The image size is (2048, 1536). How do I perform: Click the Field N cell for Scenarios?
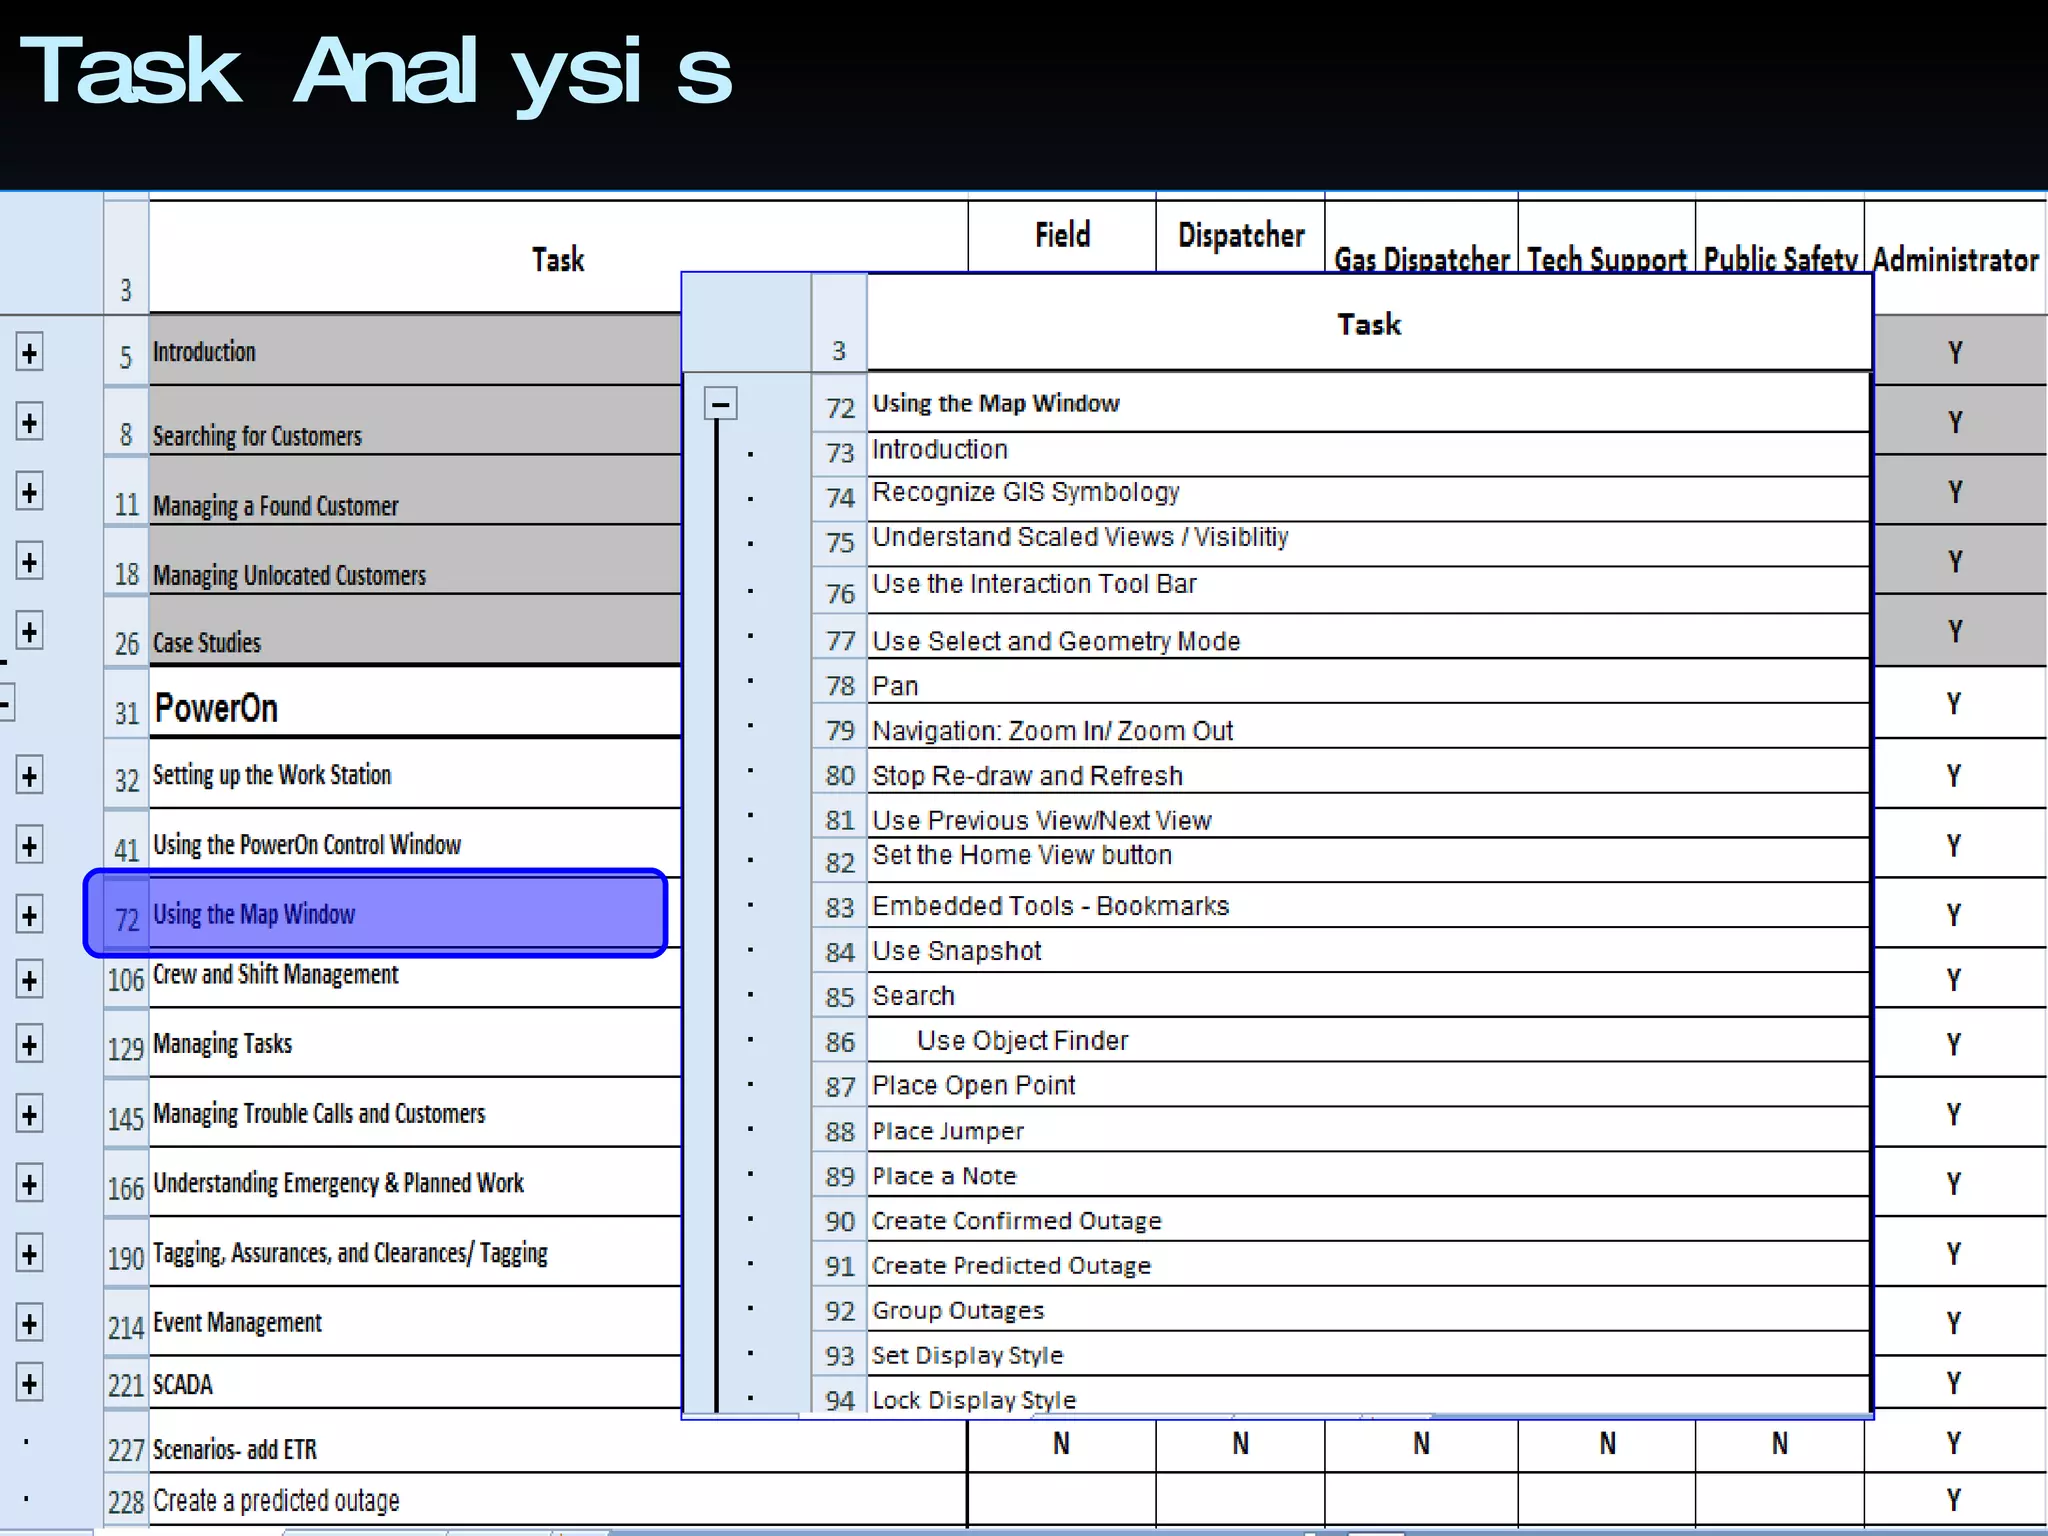click(x=1062, y=1444)
